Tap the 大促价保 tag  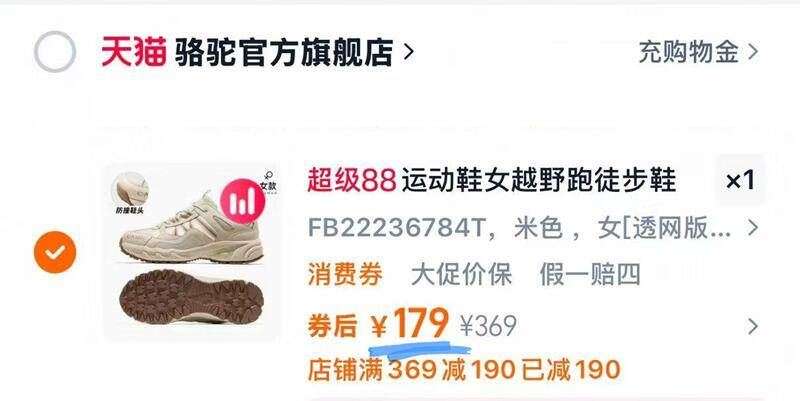tap(461, 275)
